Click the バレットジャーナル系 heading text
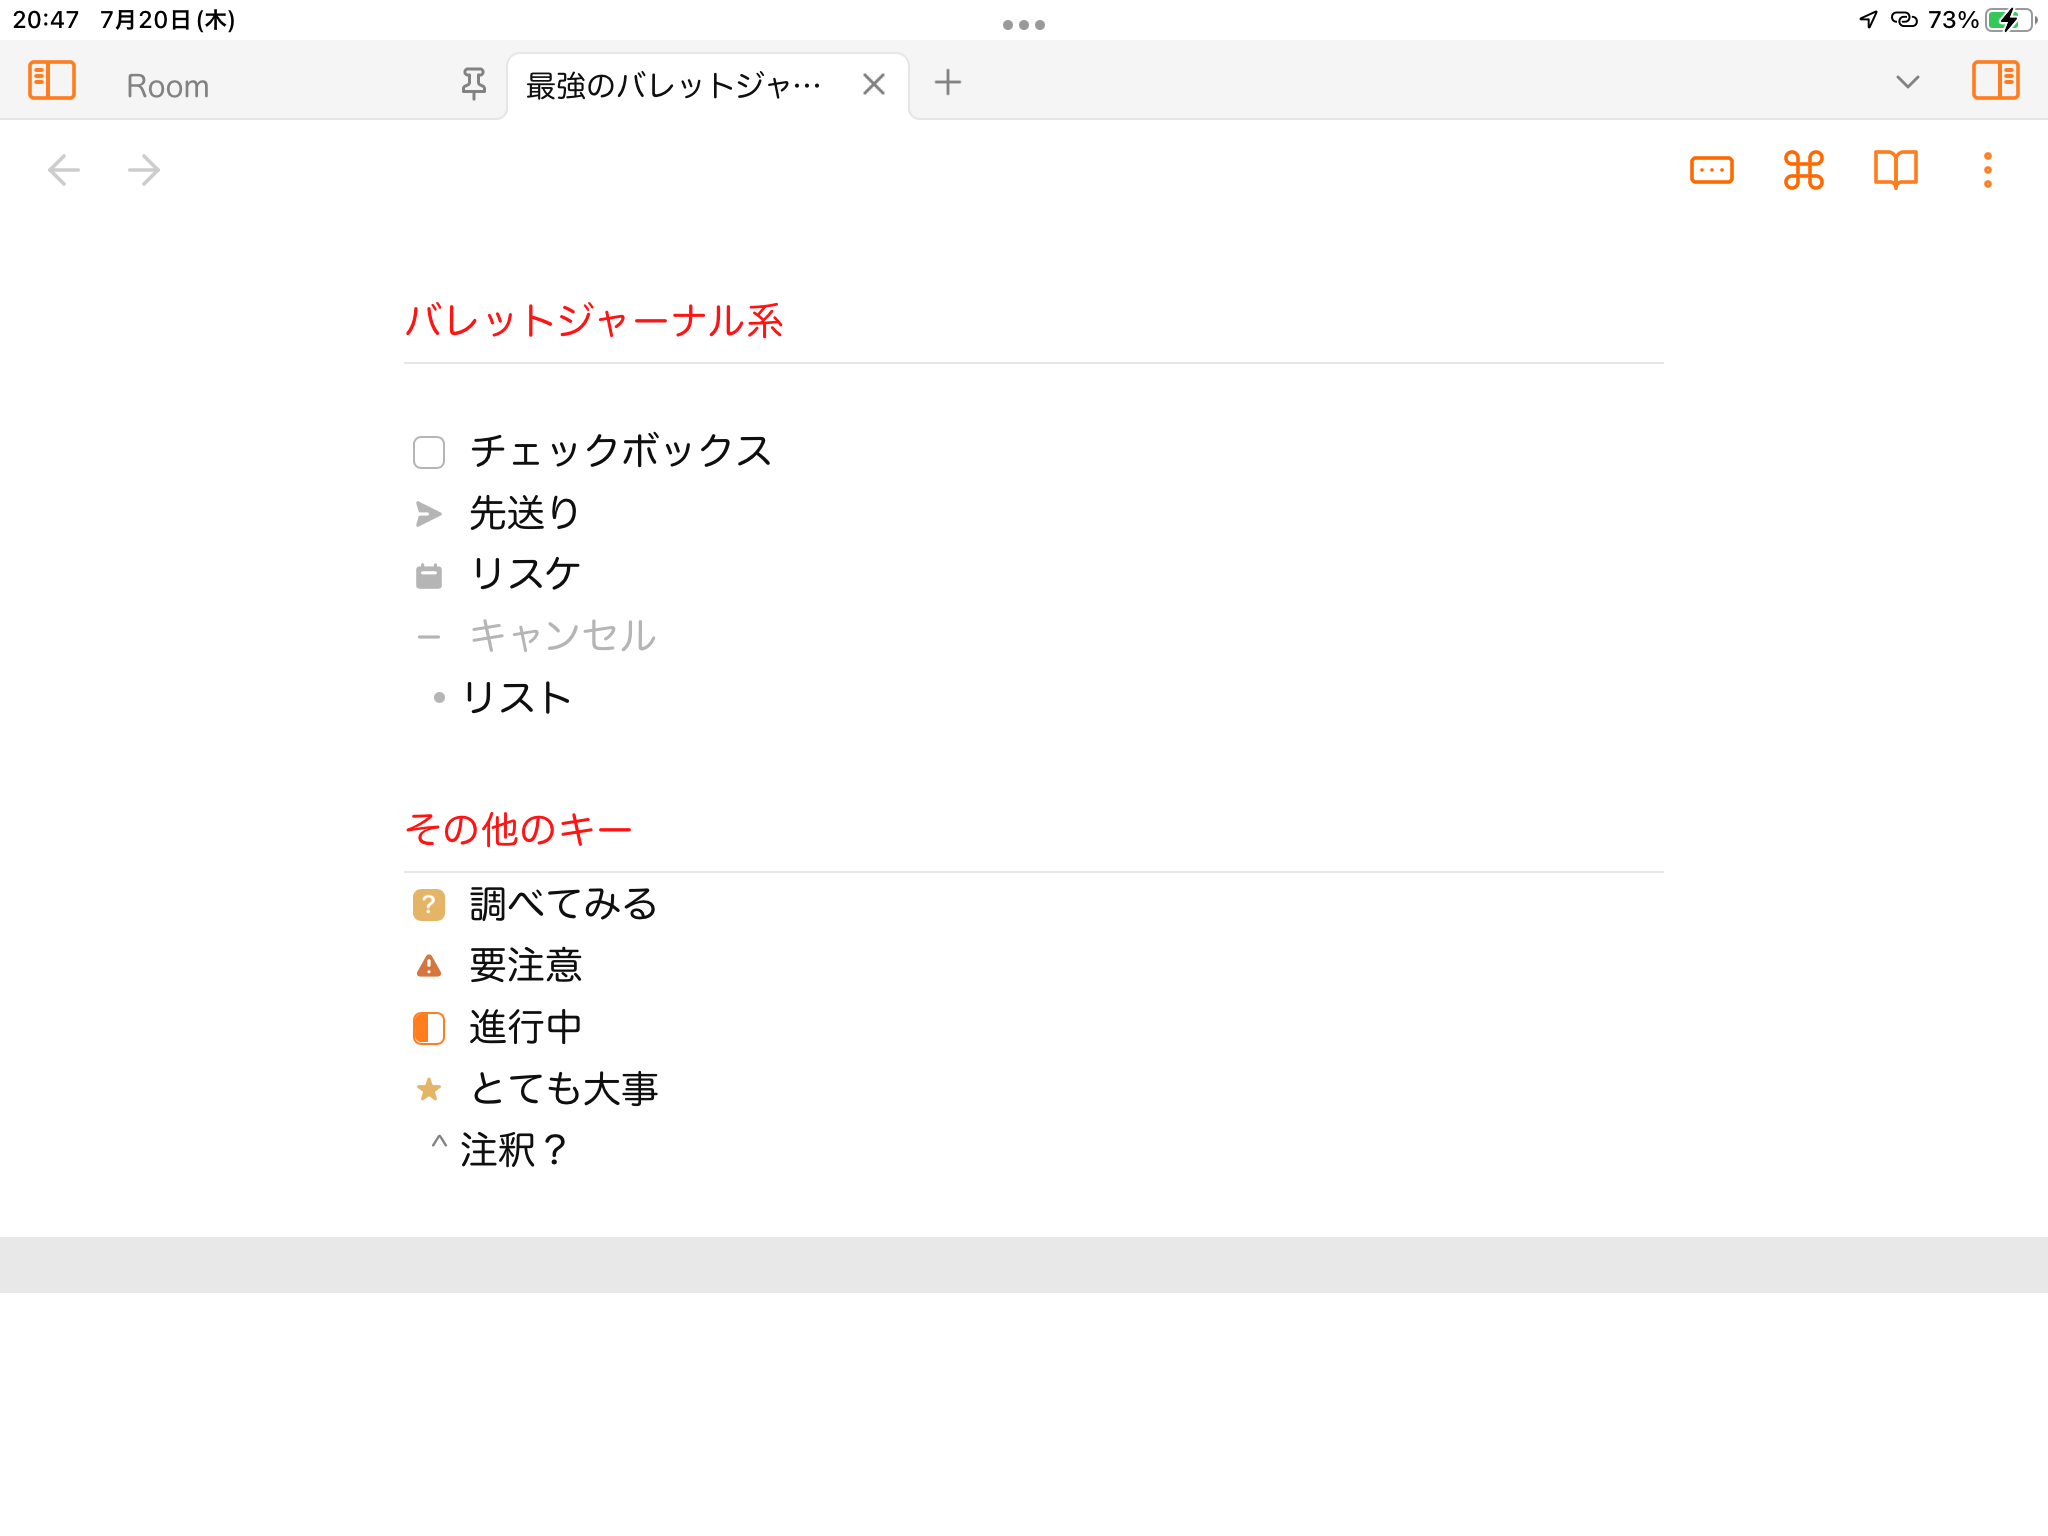2048x1536 pixels. tap(594, 321)
